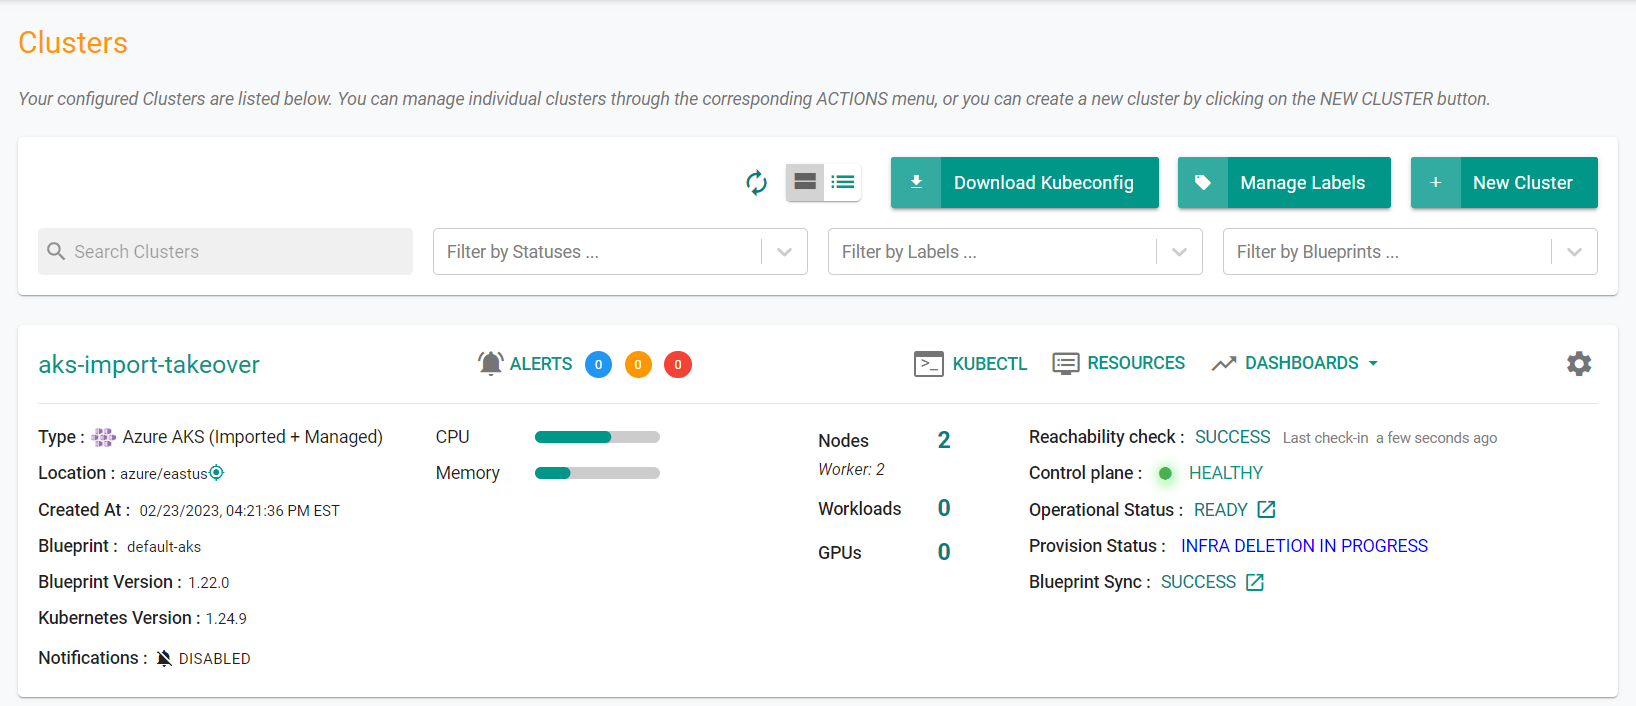
Task: Click the location target icon next to azure/eastus
Action: pos(216,472)
